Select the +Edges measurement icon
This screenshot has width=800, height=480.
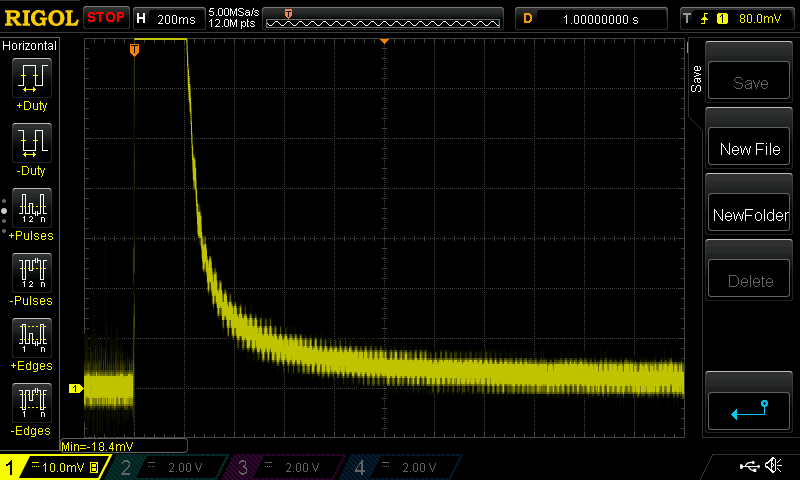pos(32,338)
